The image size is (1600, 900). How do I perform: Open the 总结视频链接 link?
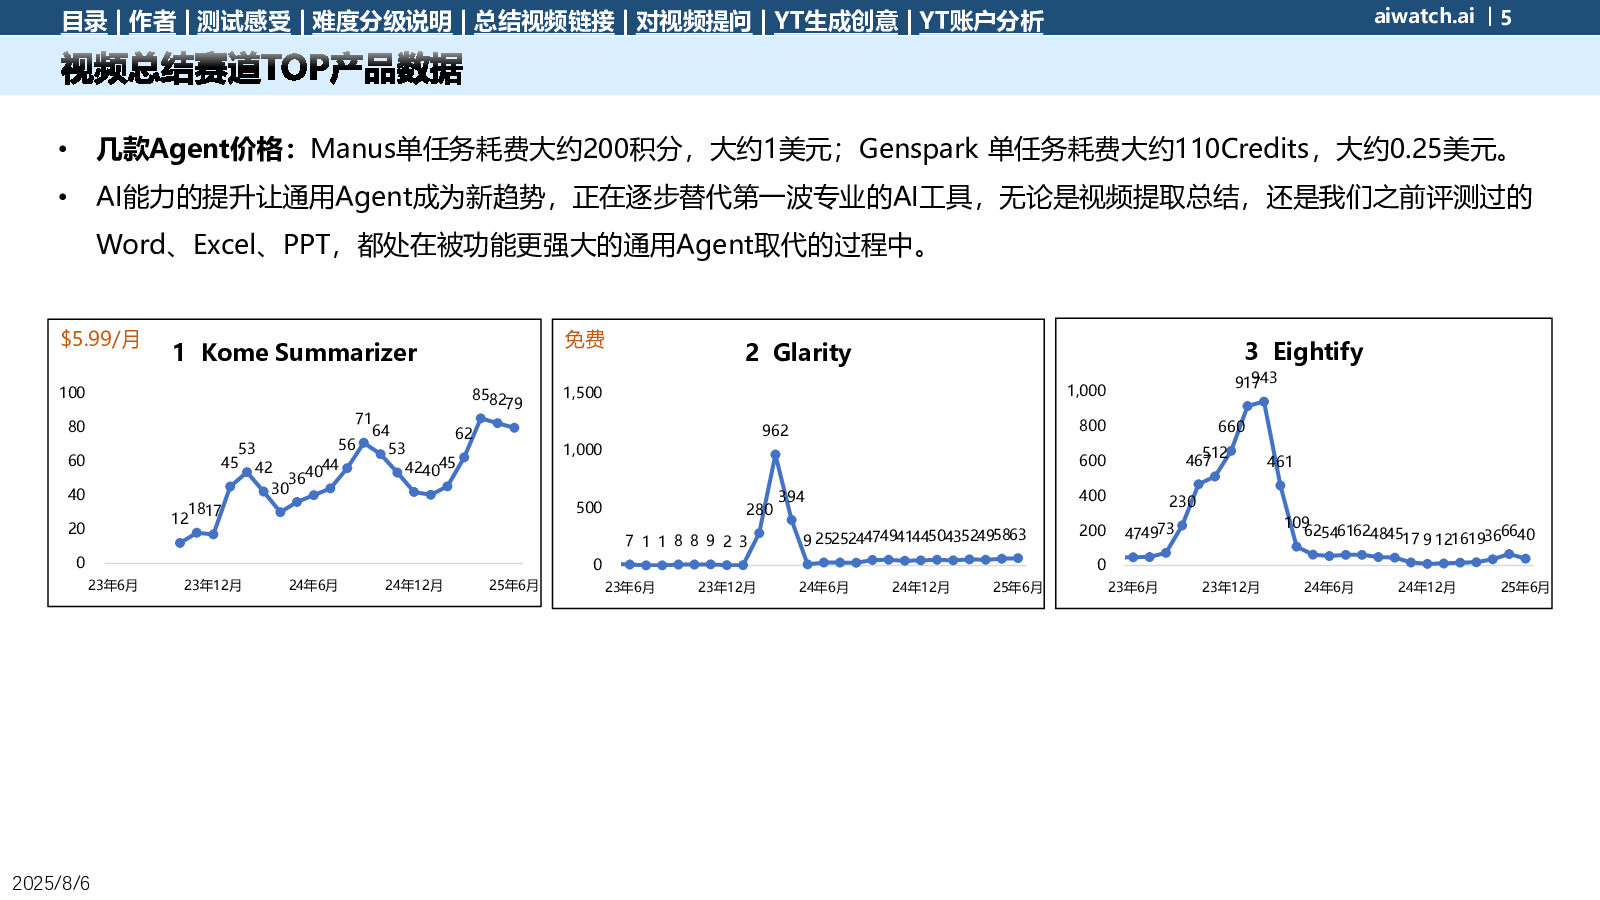(544, 21)
